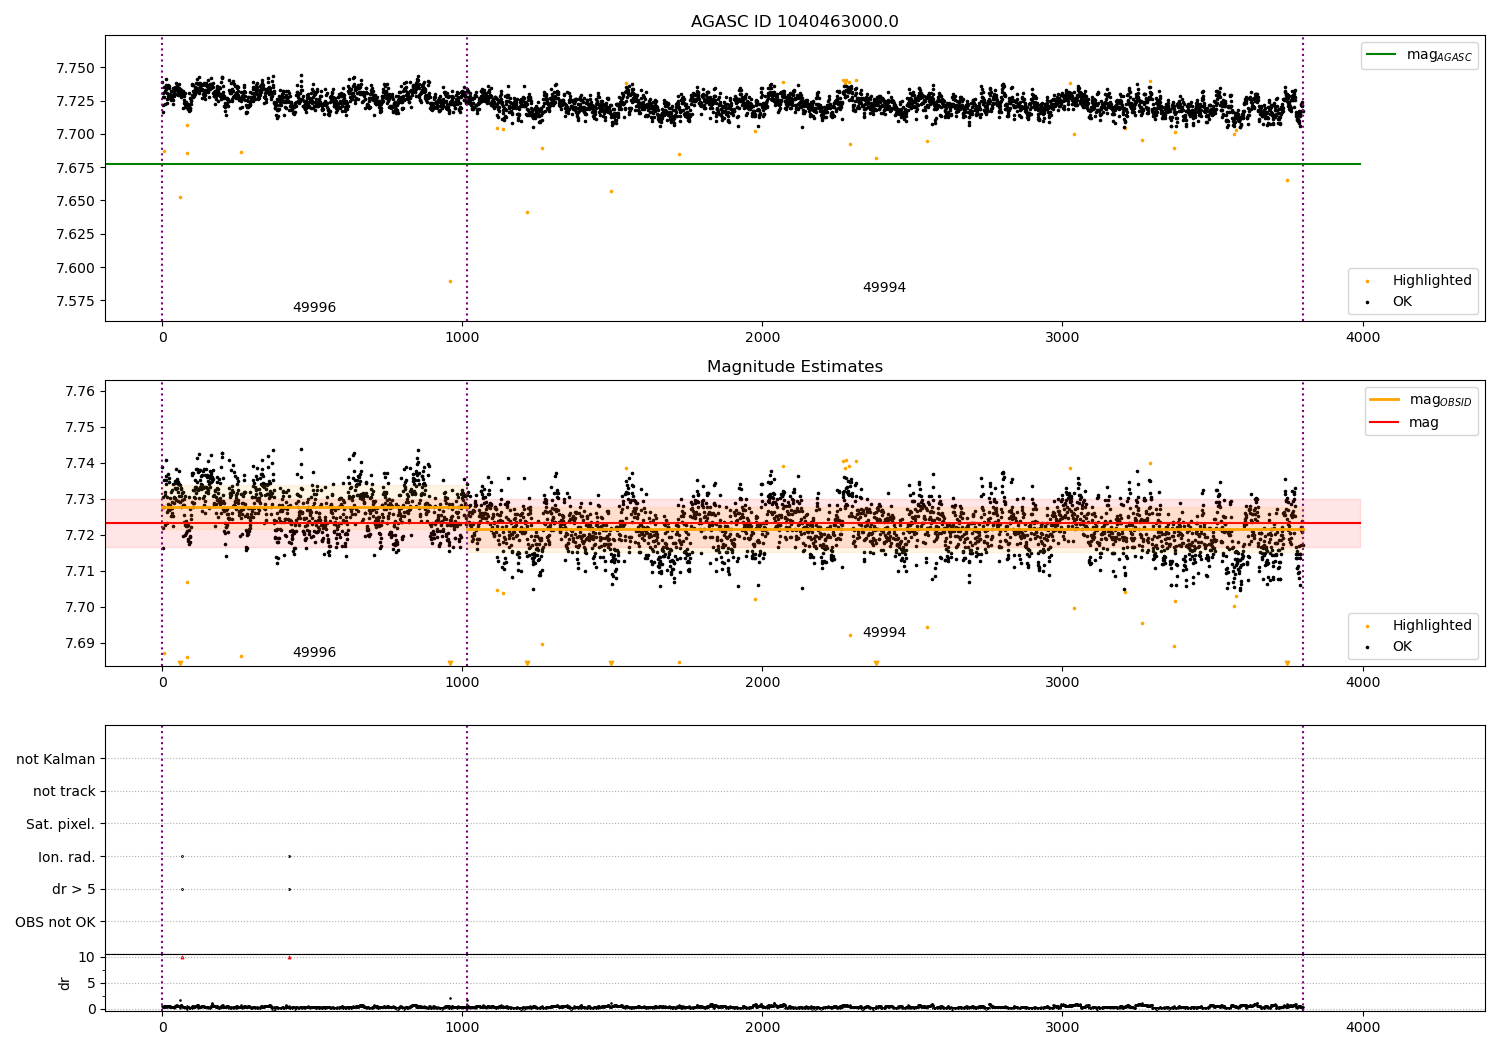Click the red 'mag' legend entry
The width and height of the screenshot is (1500, 1050).
pyautogui.click(x=1404, y=422)
